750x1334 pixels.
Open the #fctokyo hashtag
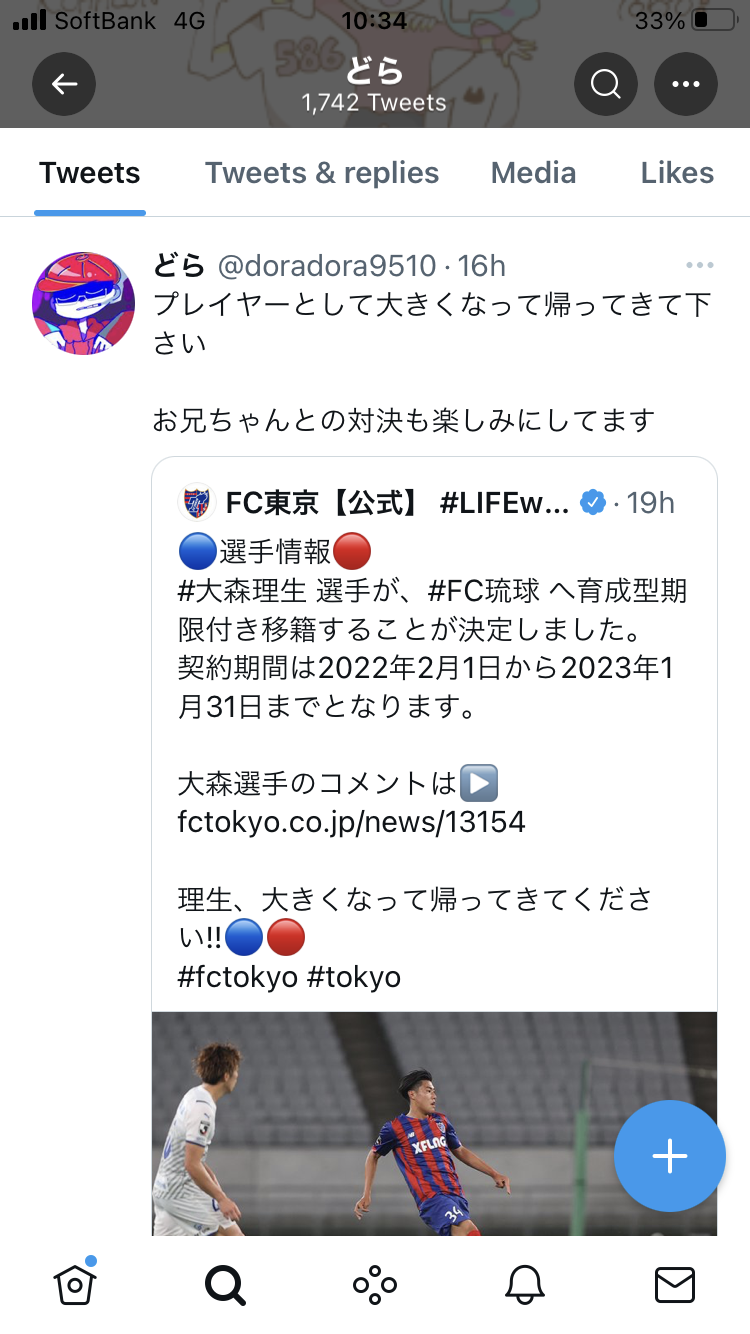tap(237, 976)
